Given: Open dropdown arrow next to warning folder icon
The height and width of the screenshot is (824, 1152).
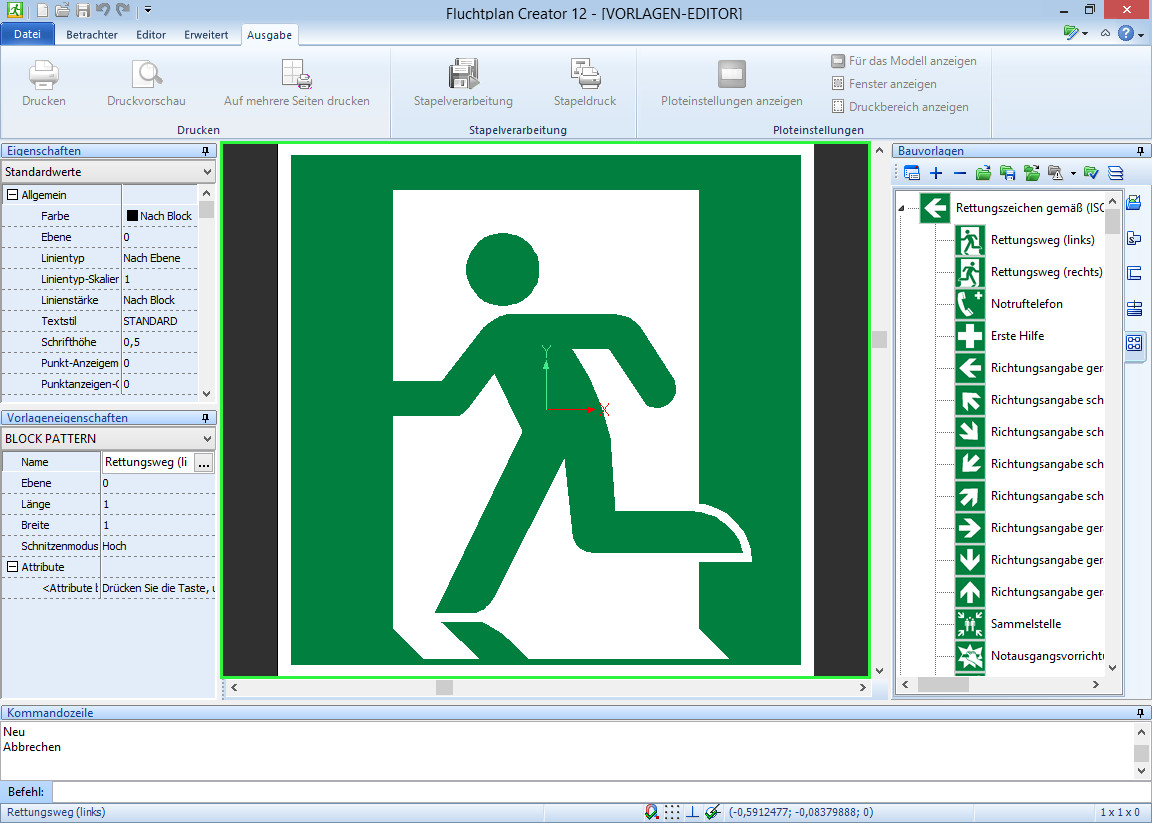Looking at the screenshot, I should [x=1073, y=174].
